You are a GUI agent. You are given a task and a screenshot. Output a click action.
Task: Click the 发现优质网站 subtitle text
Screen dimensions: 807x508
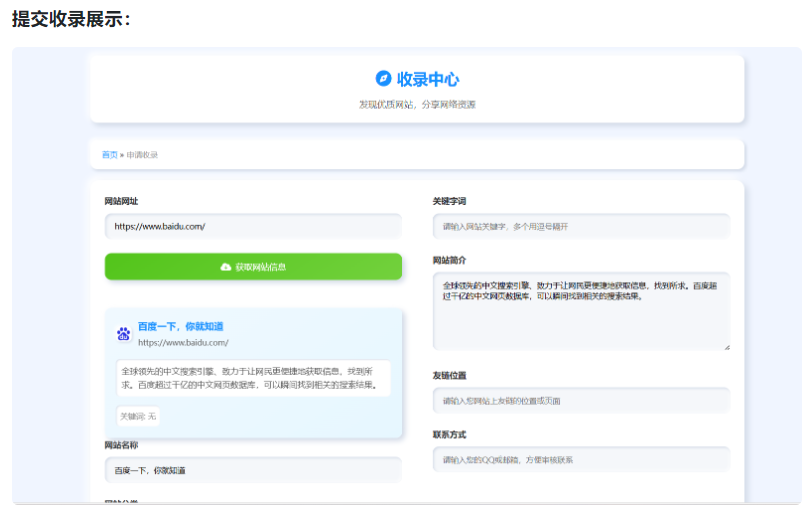coord(417,104)
